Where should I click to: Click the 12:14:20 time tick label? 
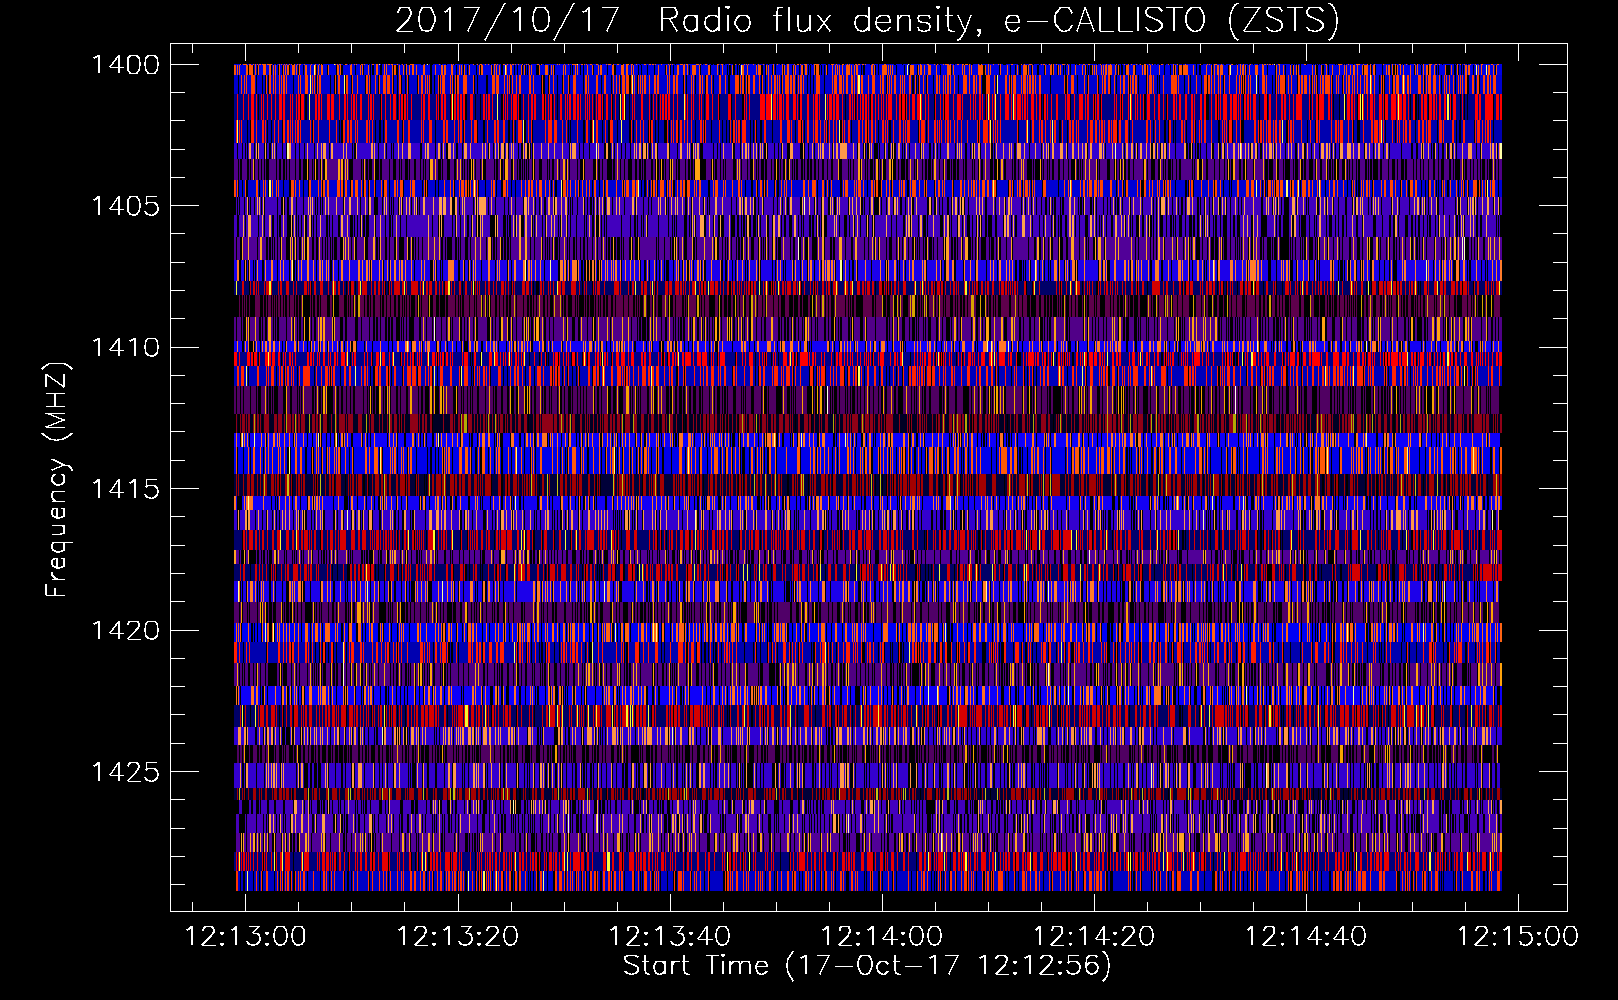coord(1094,937)
